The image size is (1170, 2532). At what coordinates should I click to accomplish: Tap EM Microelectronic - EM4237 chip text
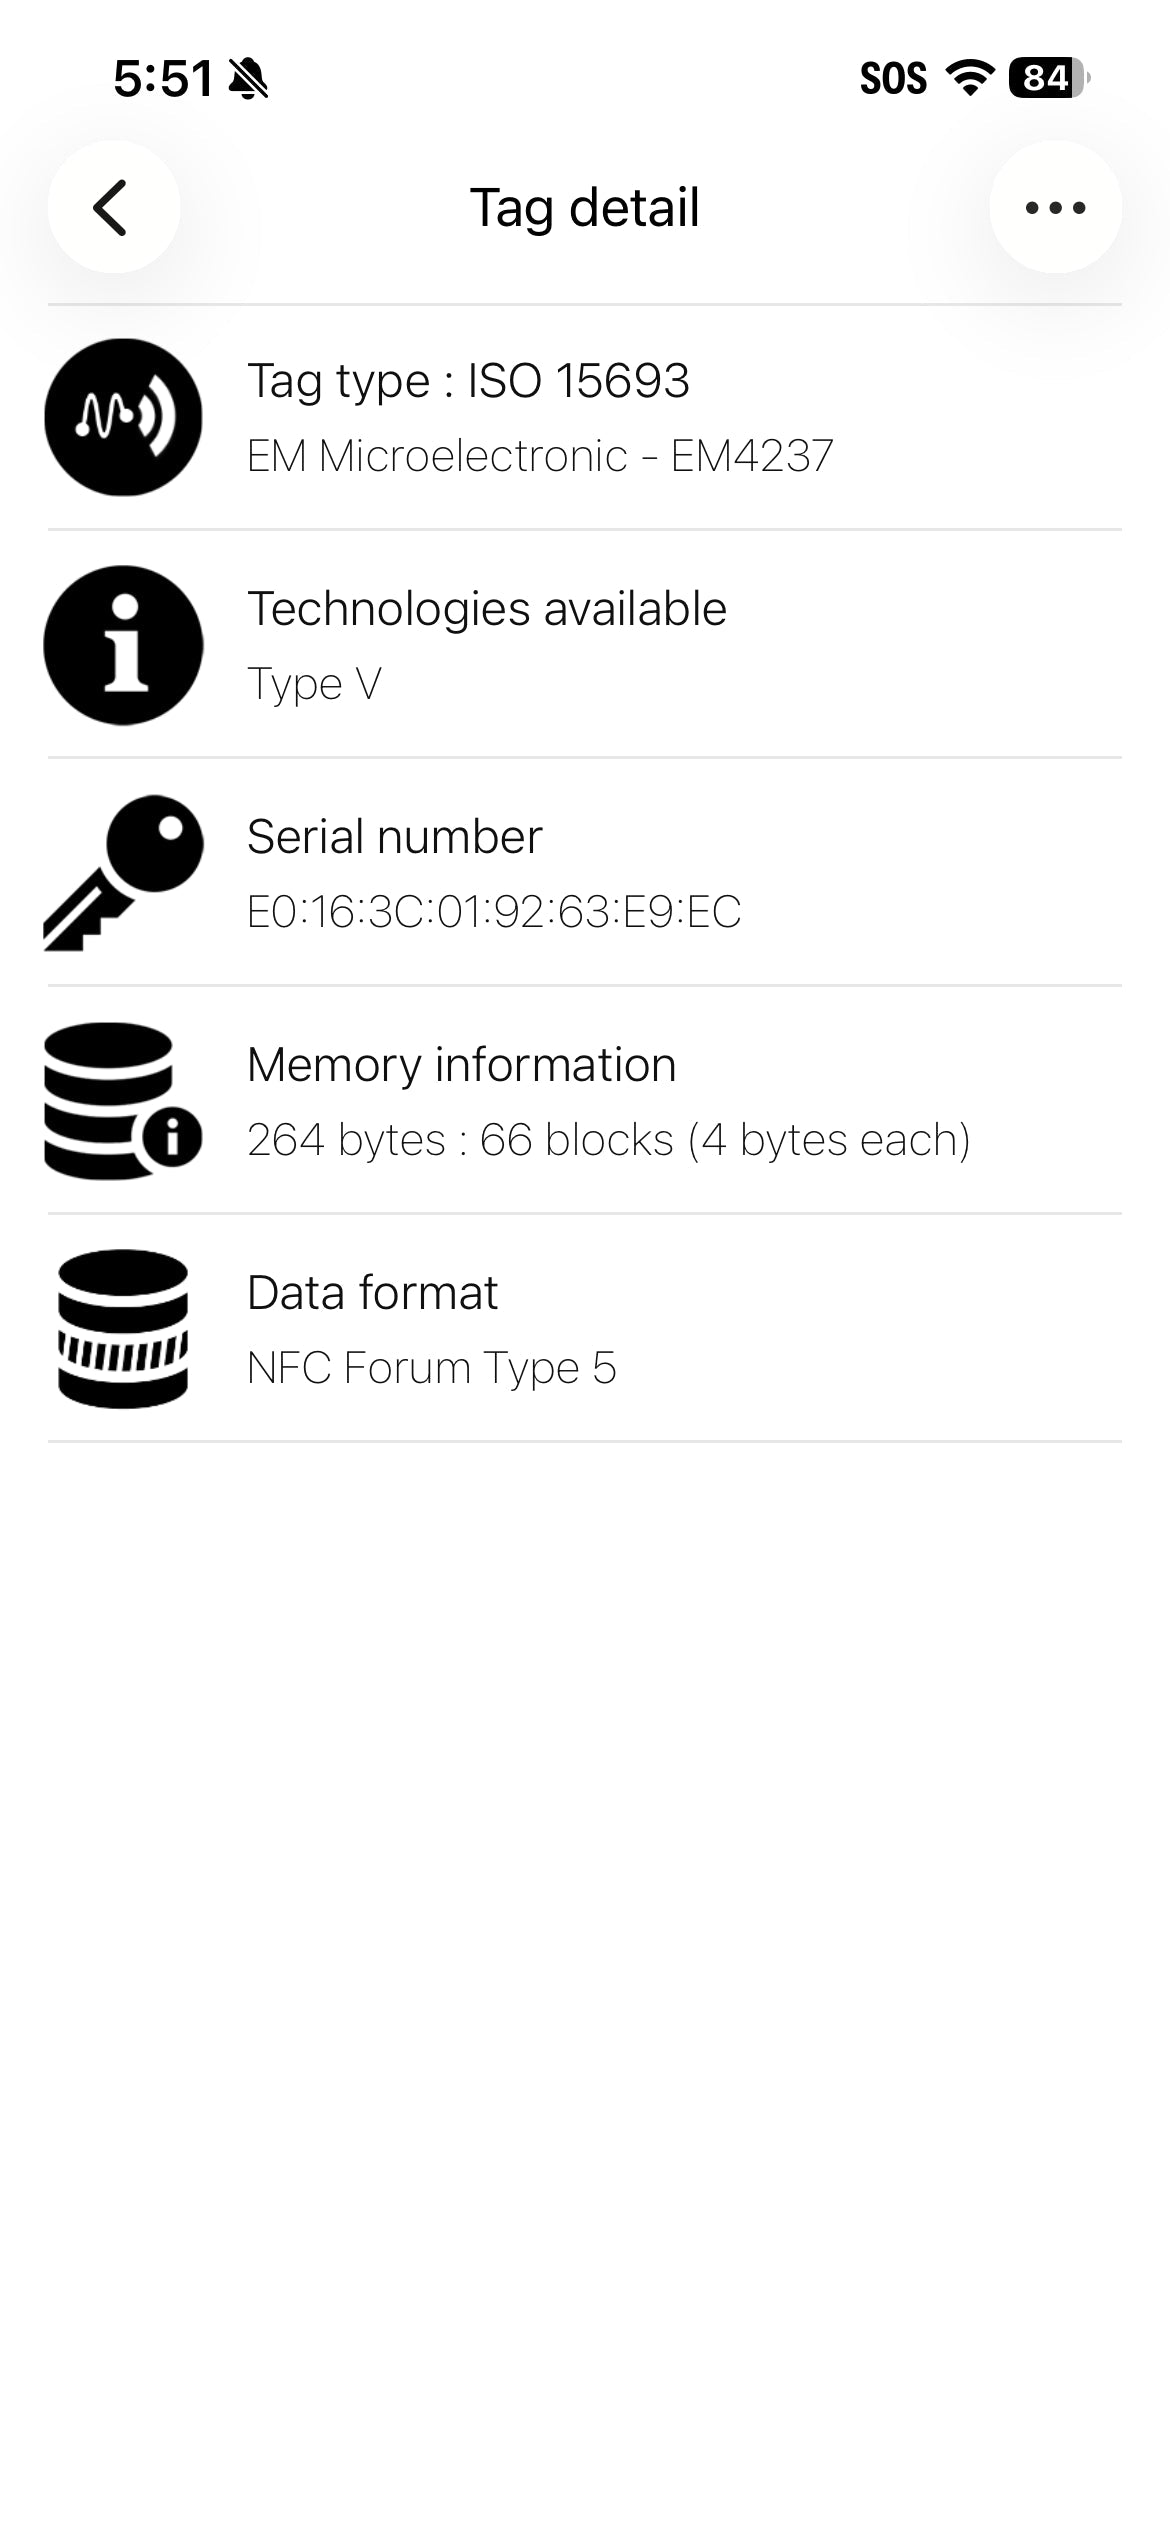tap(540, 456)
